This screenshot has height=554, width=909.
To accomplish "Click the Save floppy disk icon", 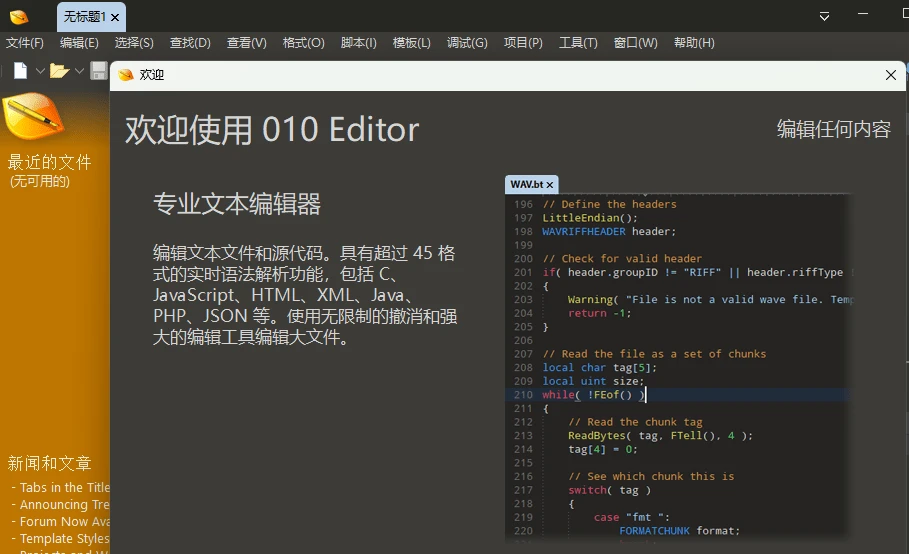I will [x=98, y=71].
